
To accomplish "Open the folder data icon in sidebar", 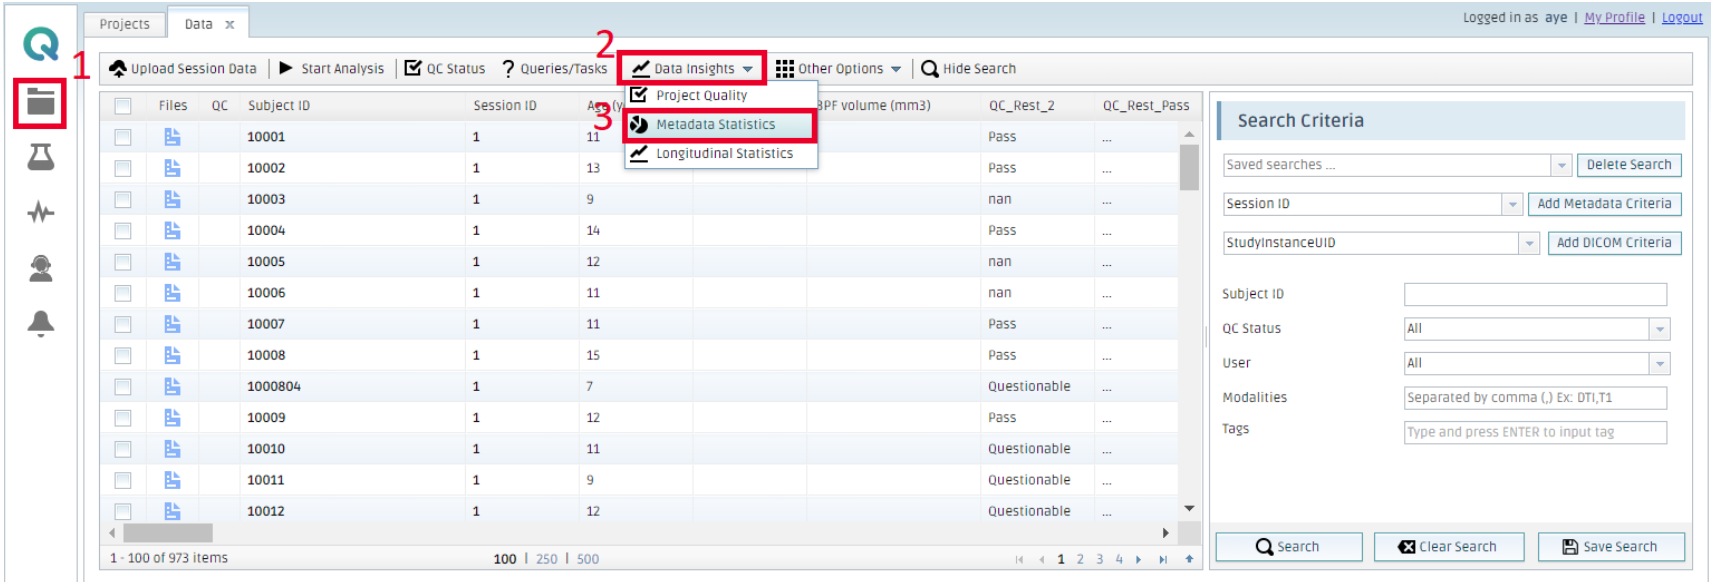I will pyautogui.click(x=40, y=102).
